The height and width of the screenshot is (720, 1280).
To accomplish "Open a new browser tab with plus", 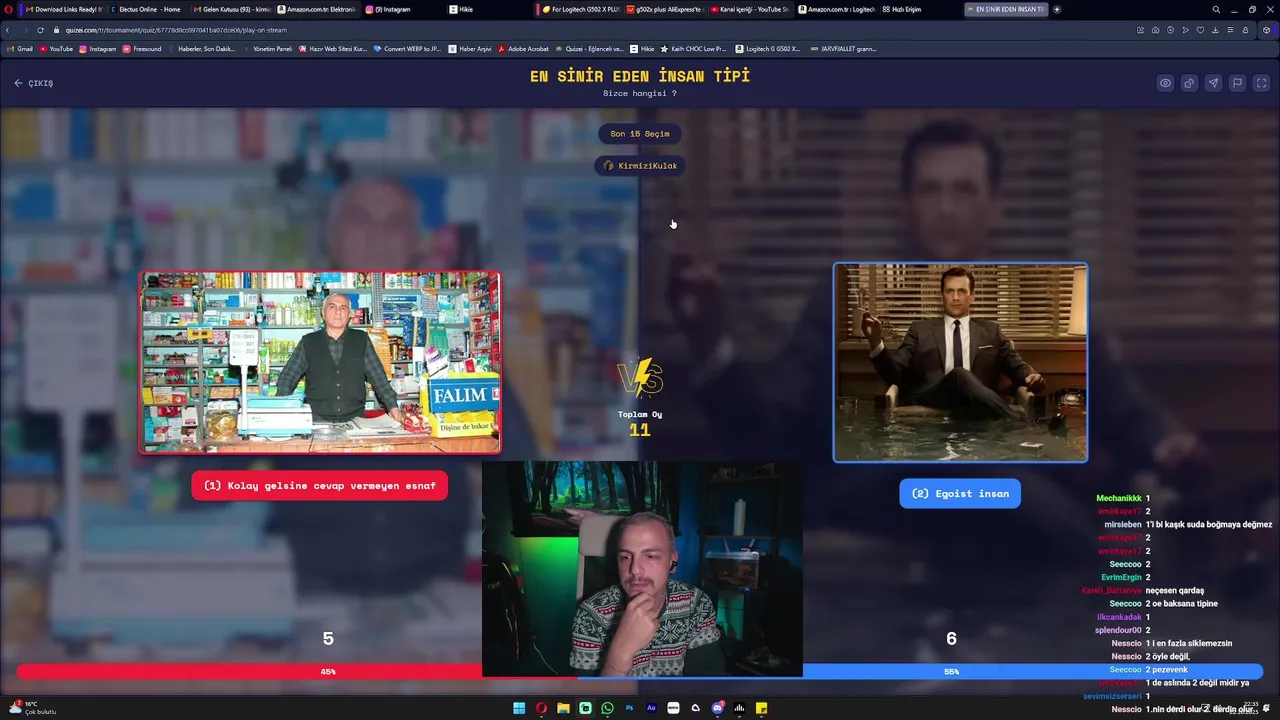I will pos(1057,9).
